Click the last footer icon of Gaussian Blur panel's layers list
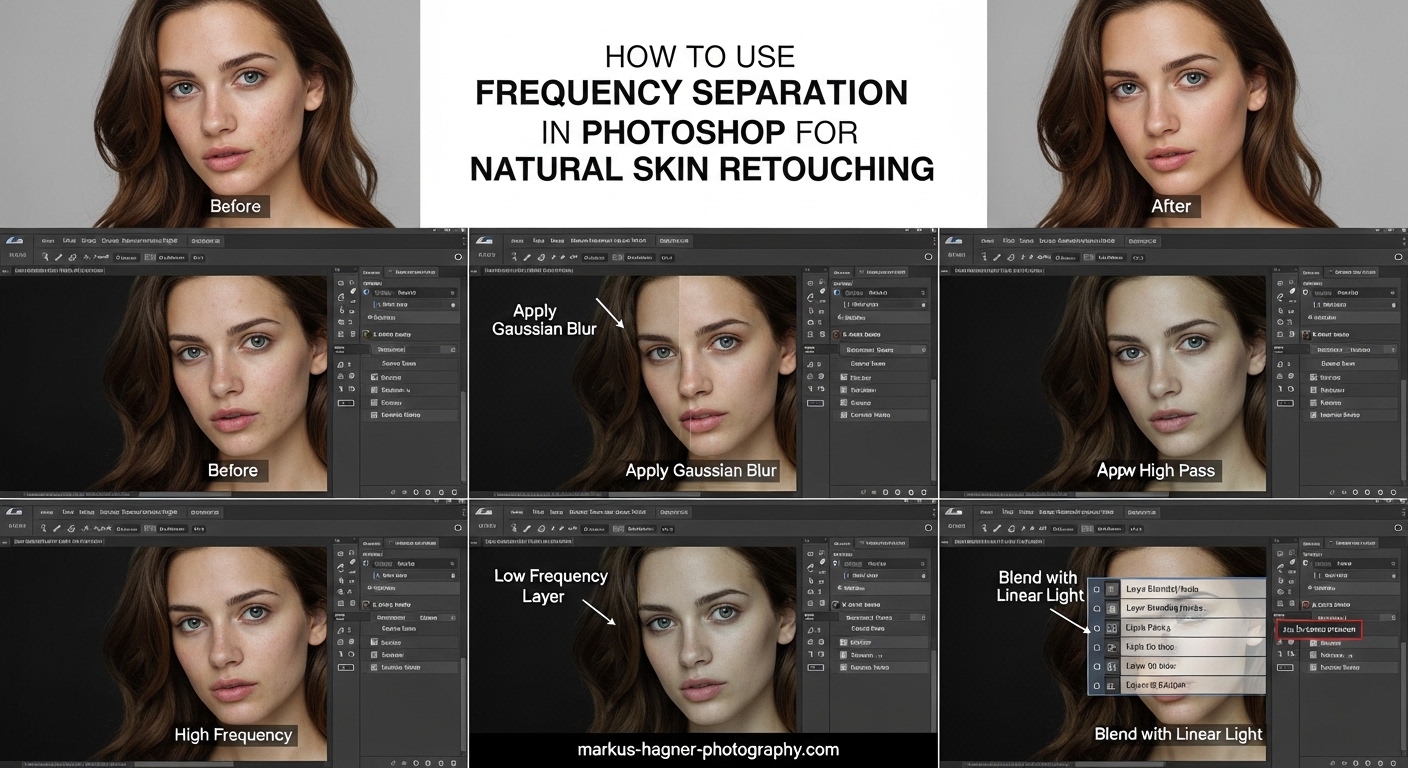1408x768 pixels. click(x=924, y=492)
